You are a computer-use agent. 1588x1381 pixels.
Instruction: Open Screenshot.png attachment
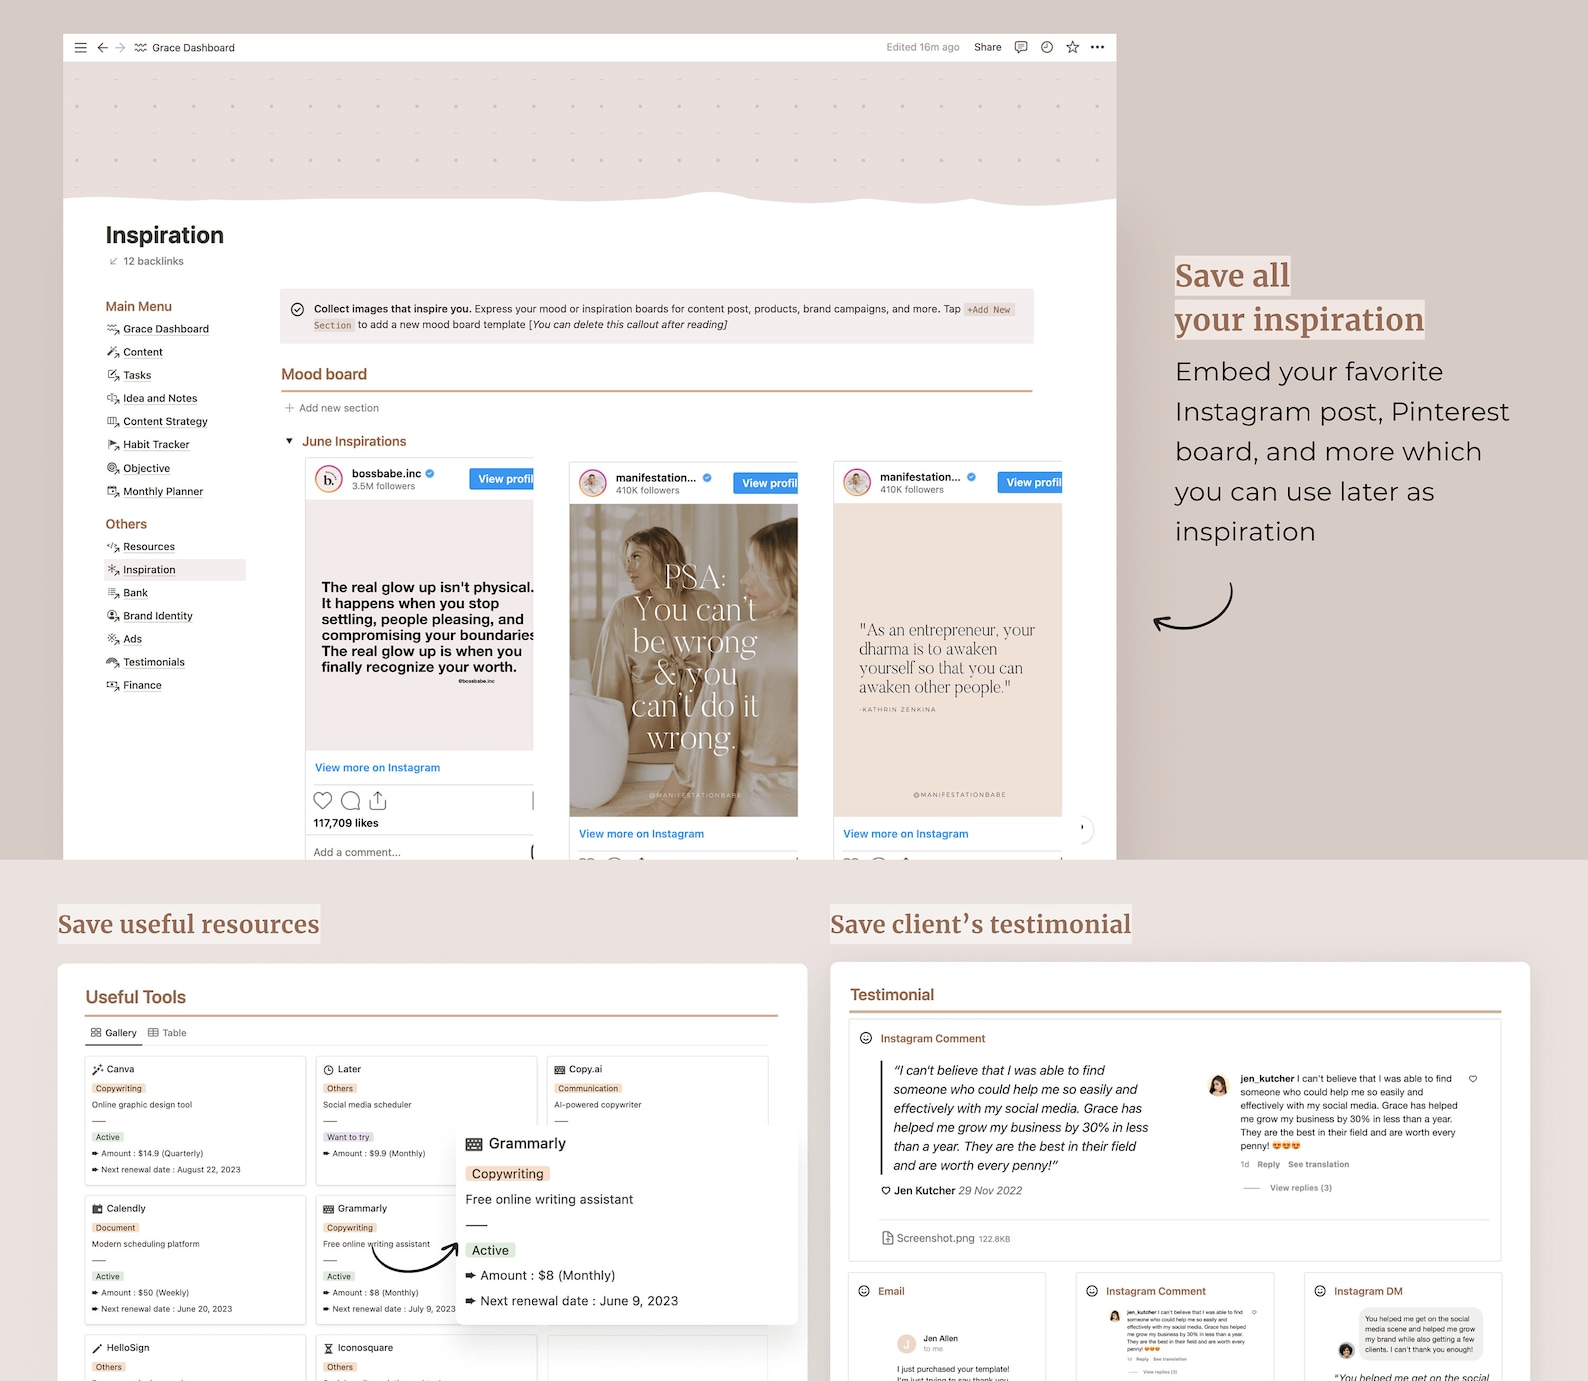(x=946, y=1238)
